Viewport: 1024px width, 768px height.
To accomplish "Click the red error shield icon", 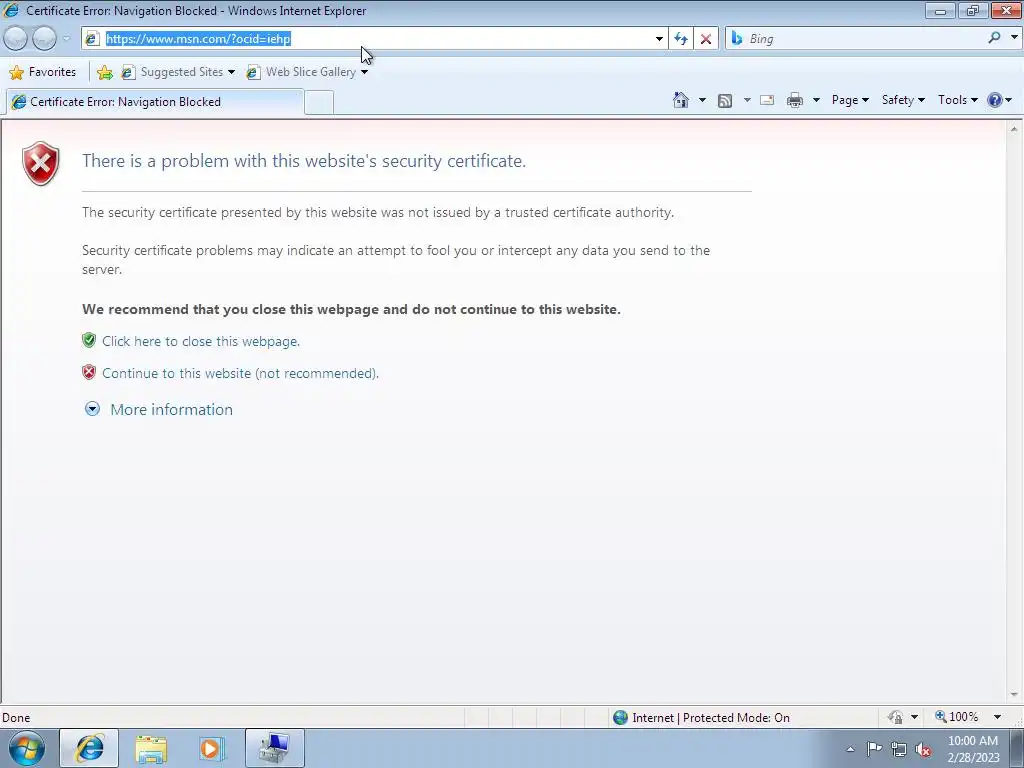I will click(x=40, y=163).
